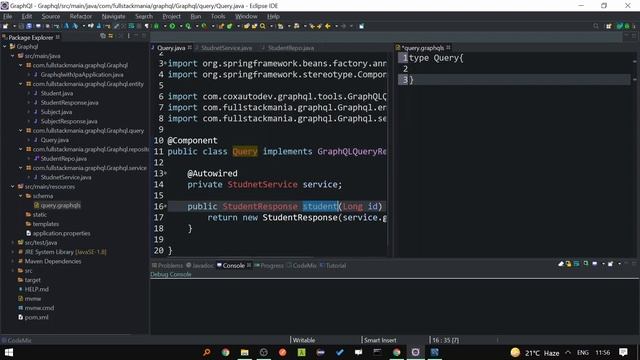Image resolution: width=640 pixels, height=360 pixels.
Task: Collapse the src/main/resources folder
Action: tap(13, 187)
